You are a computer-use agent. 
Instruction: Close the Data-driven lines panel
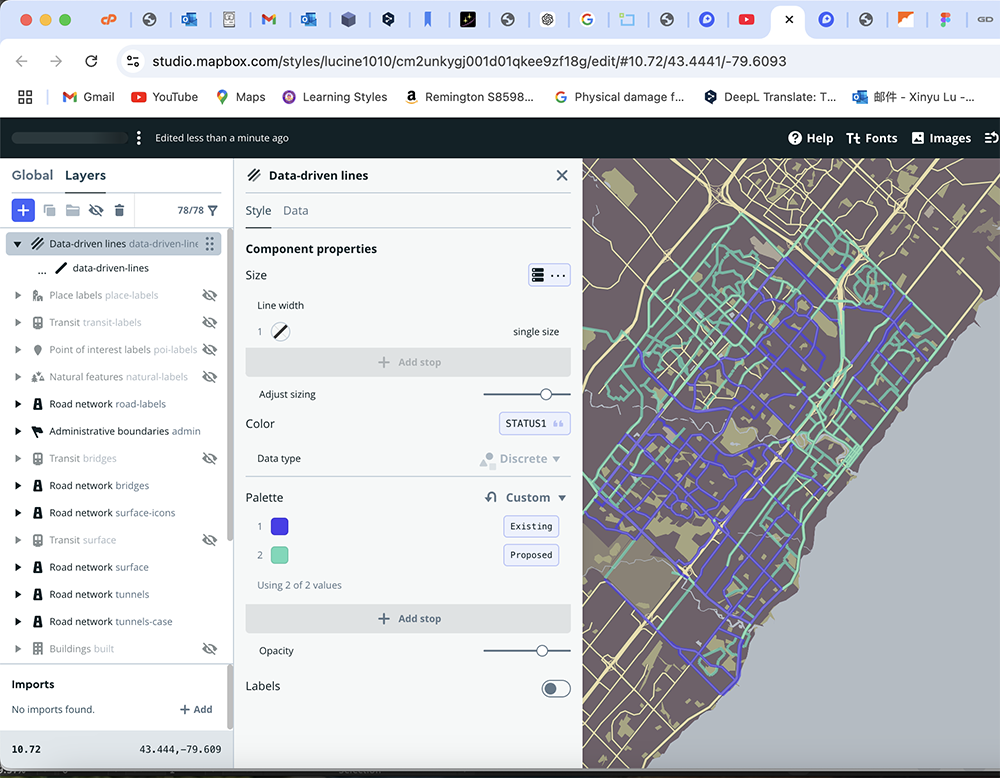[x=562, y=175]
